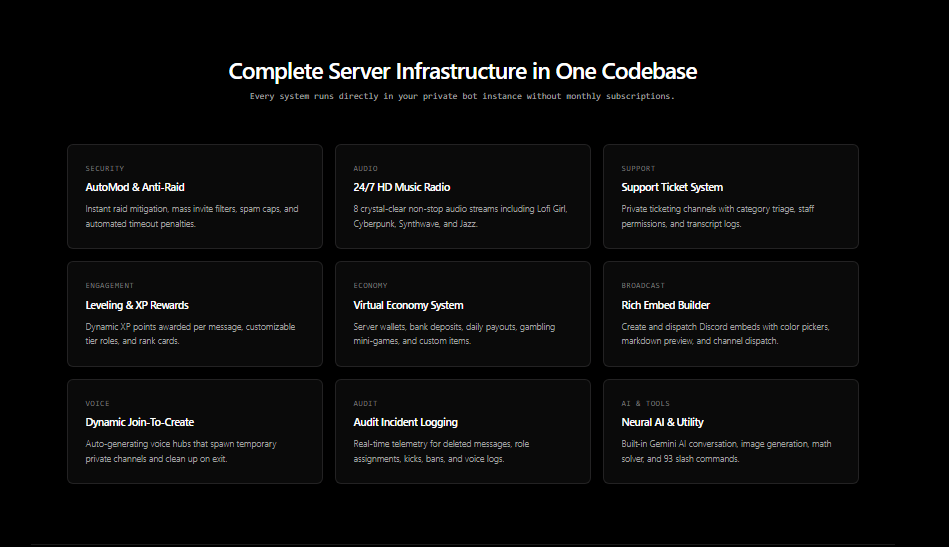Click the Rich Embed Builder card heading
Screen dimensions: 949x547
click(665, 305)
